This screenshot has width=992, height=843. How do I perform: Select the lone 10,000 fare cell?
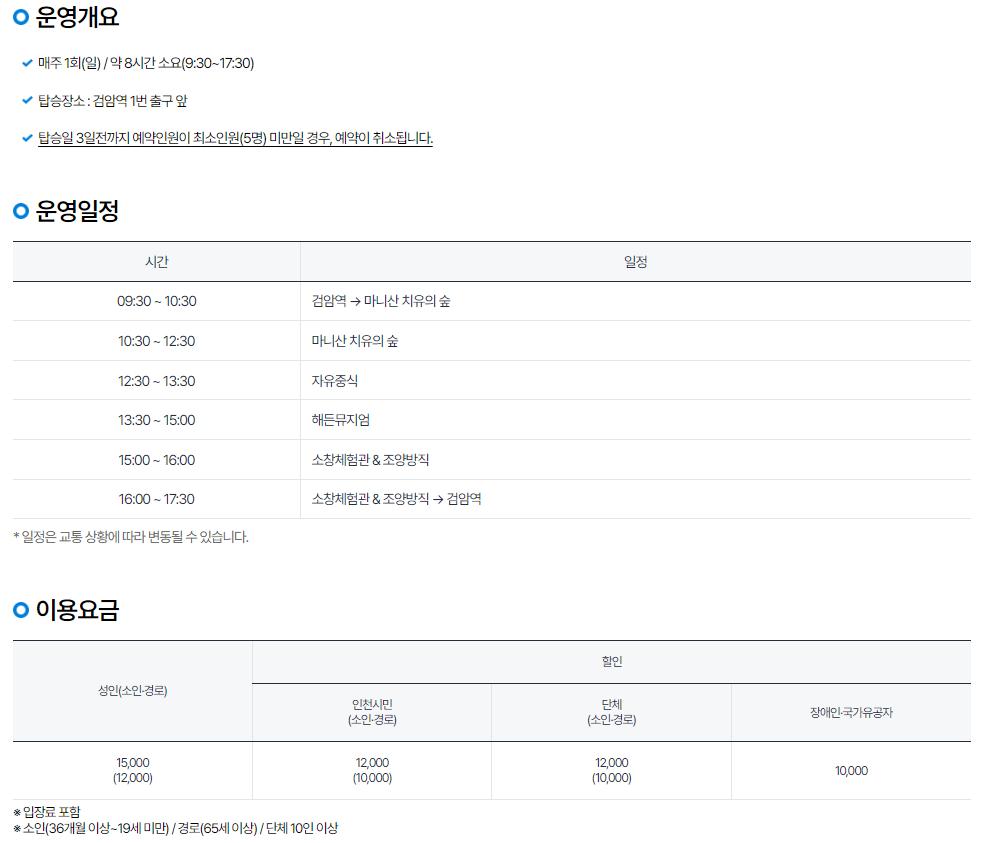852,771
